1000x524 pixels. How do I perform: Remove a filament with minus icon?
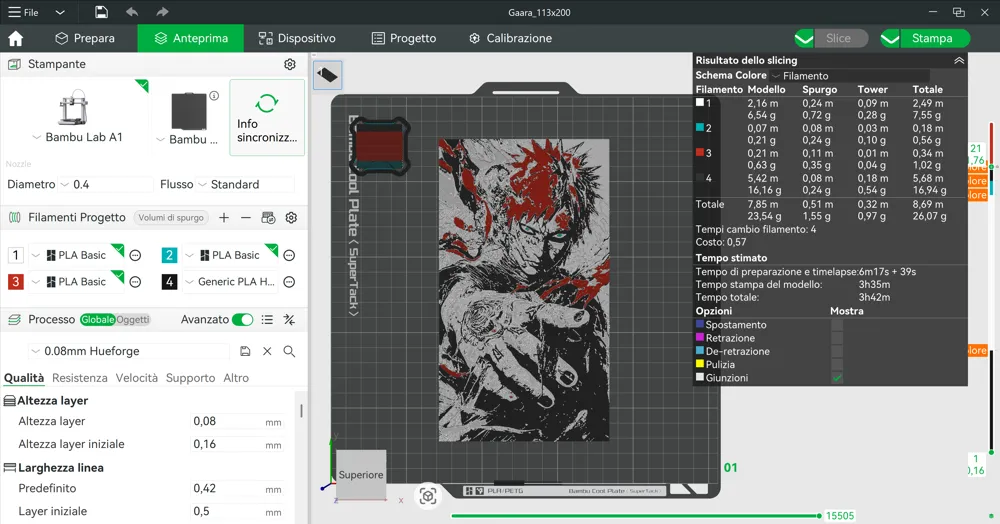246,217
